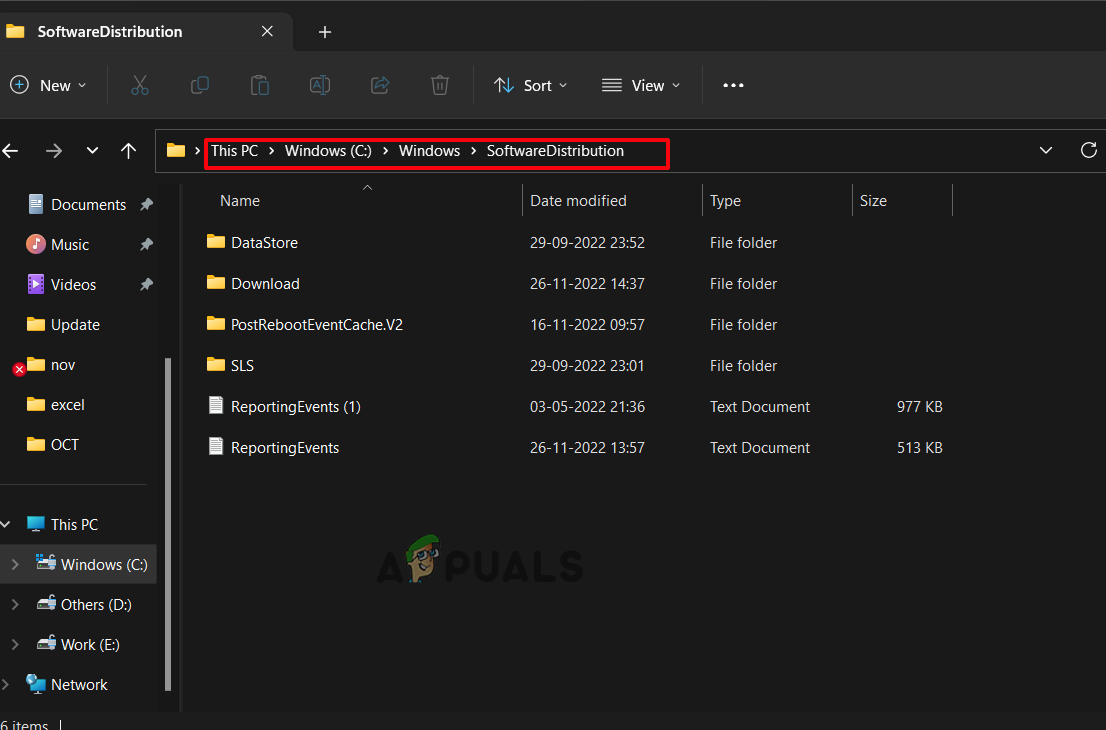Sort by the Size column header
The image size is (1106, 730).
[x=873, y=201]
